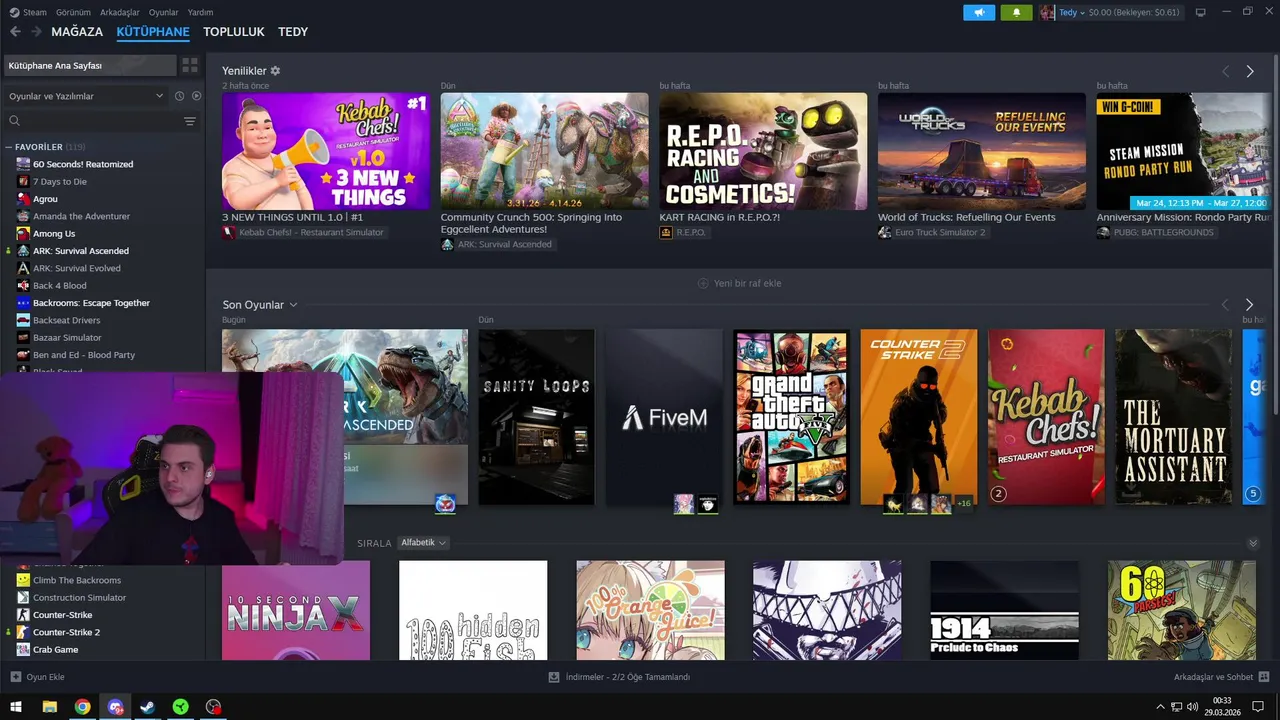Open the Sanity Loops game cover
The image size is (1280, 720).
coord(536,417)
